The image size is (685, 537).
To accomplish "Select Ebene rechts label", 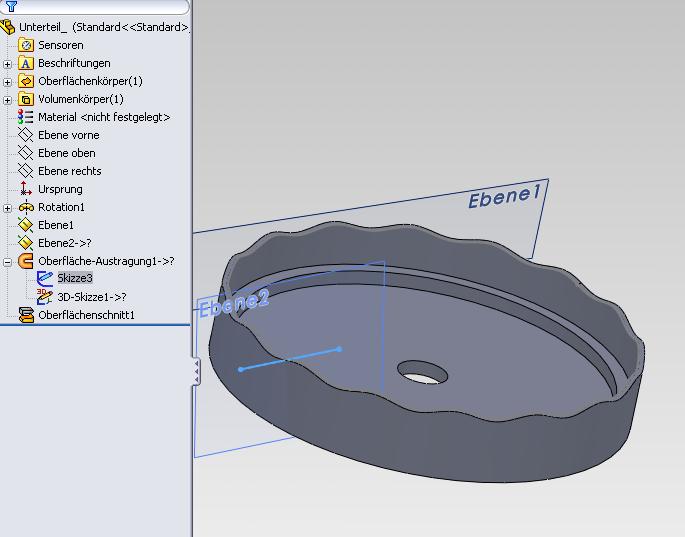I will click(69, 171).
